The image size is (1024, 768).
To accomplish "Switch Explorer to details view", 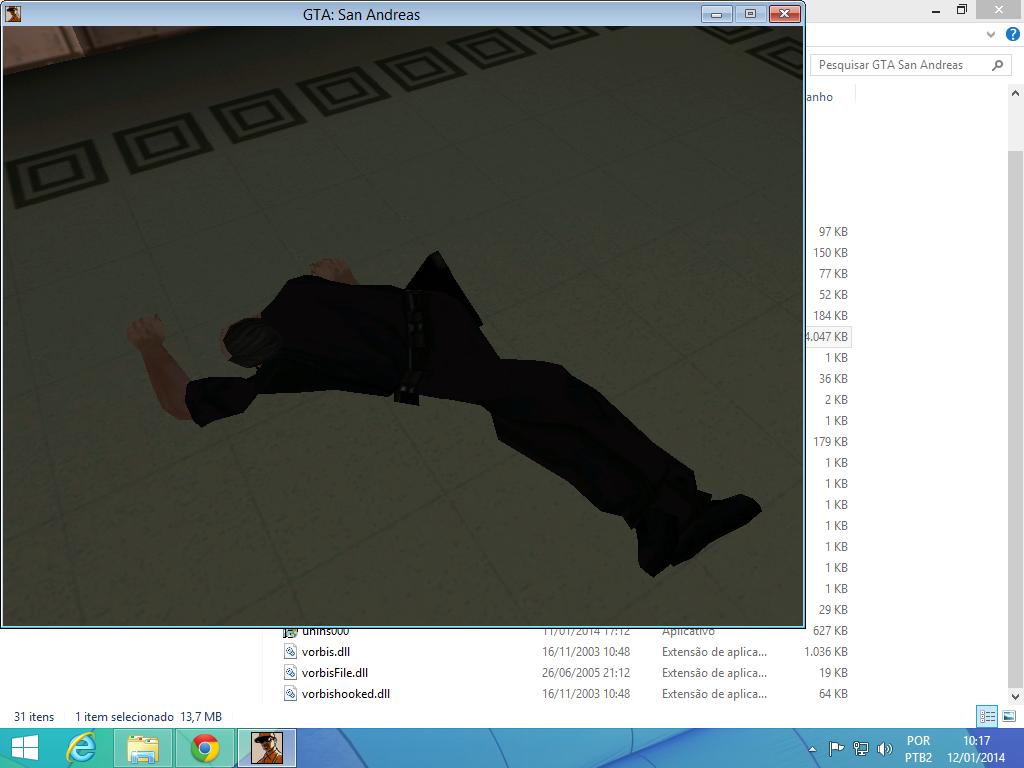I will pyautogui.click(x=987, y=716).
